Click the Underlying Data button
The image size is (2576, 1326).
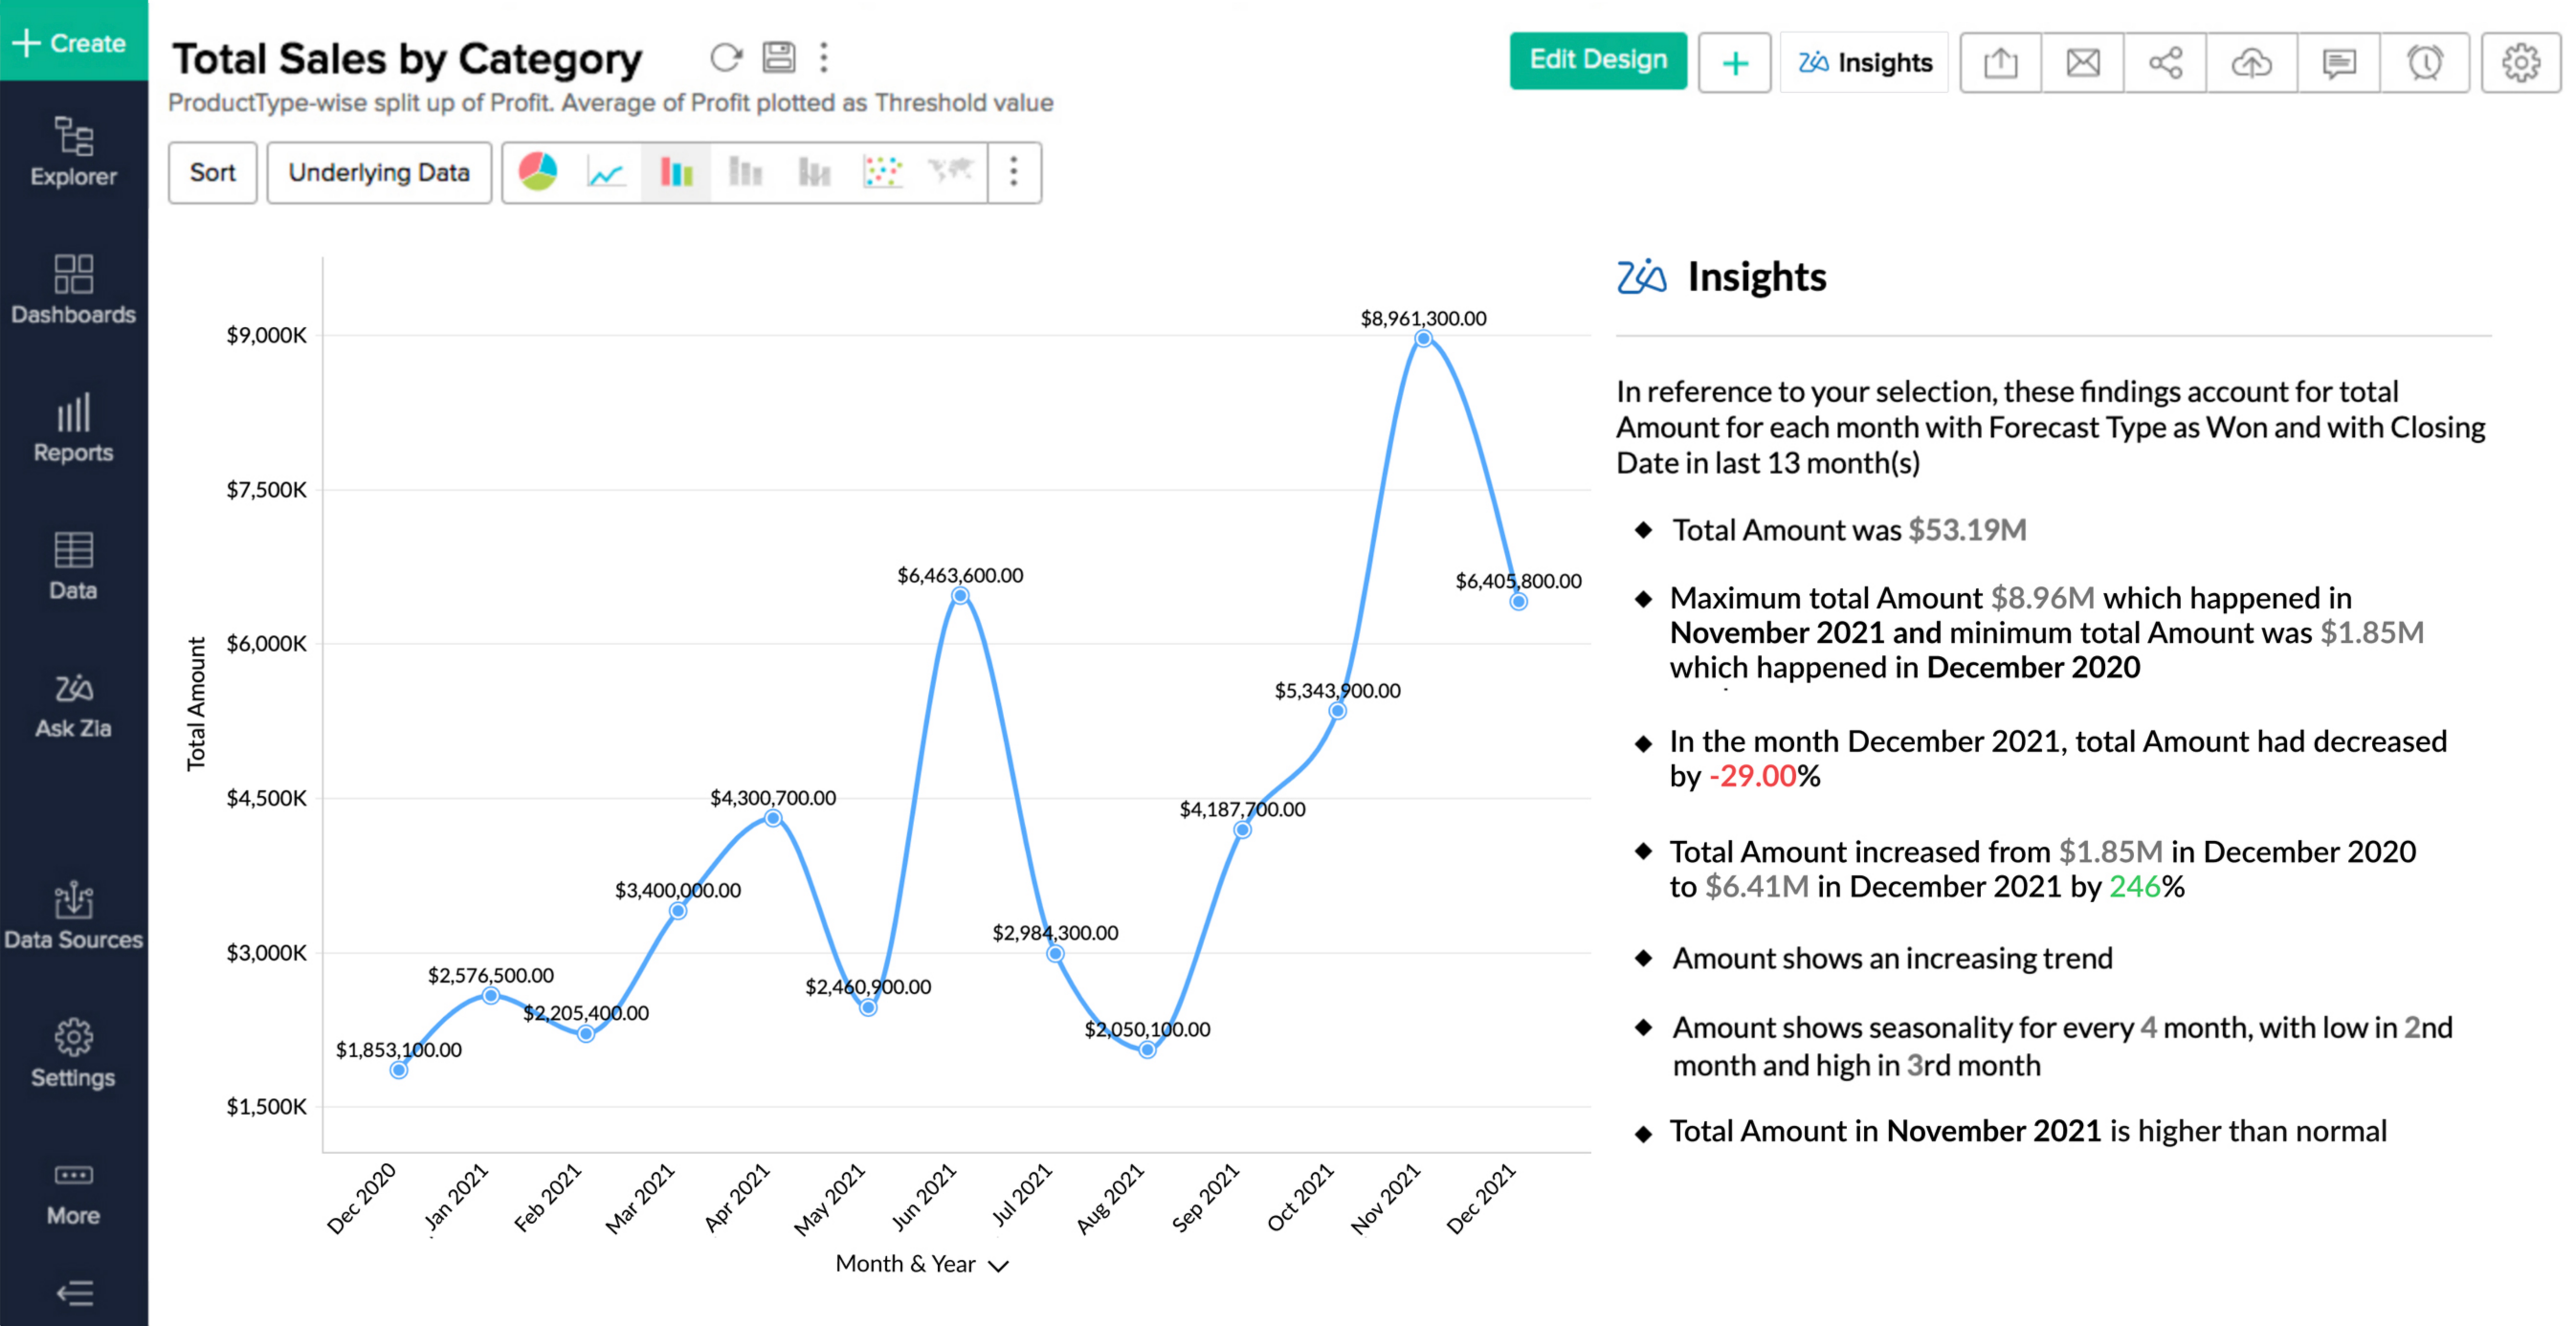(x=379, y=173)
